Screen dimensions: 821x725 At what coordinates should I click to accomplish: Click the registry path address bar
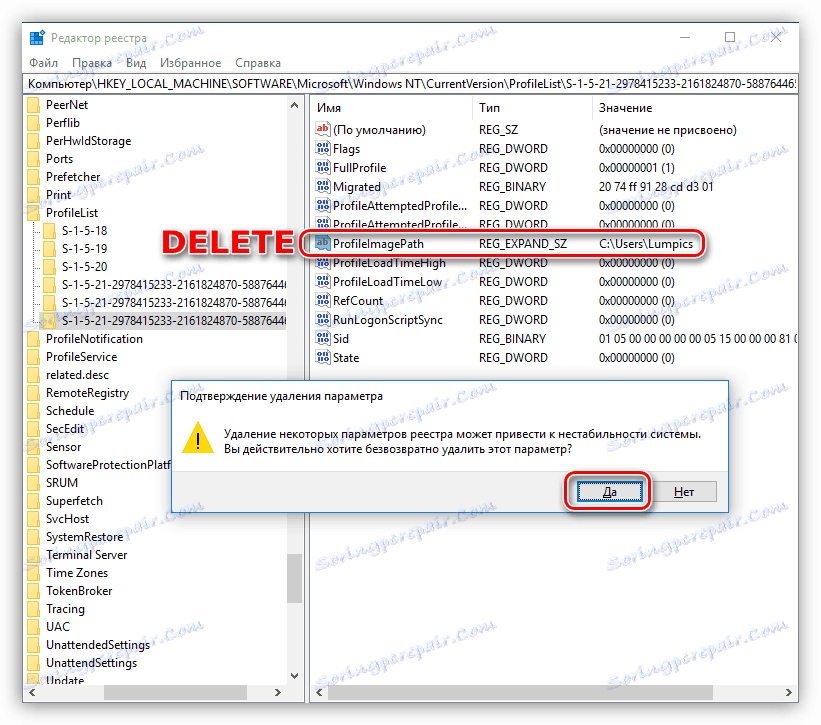click(x=410, y=84)
